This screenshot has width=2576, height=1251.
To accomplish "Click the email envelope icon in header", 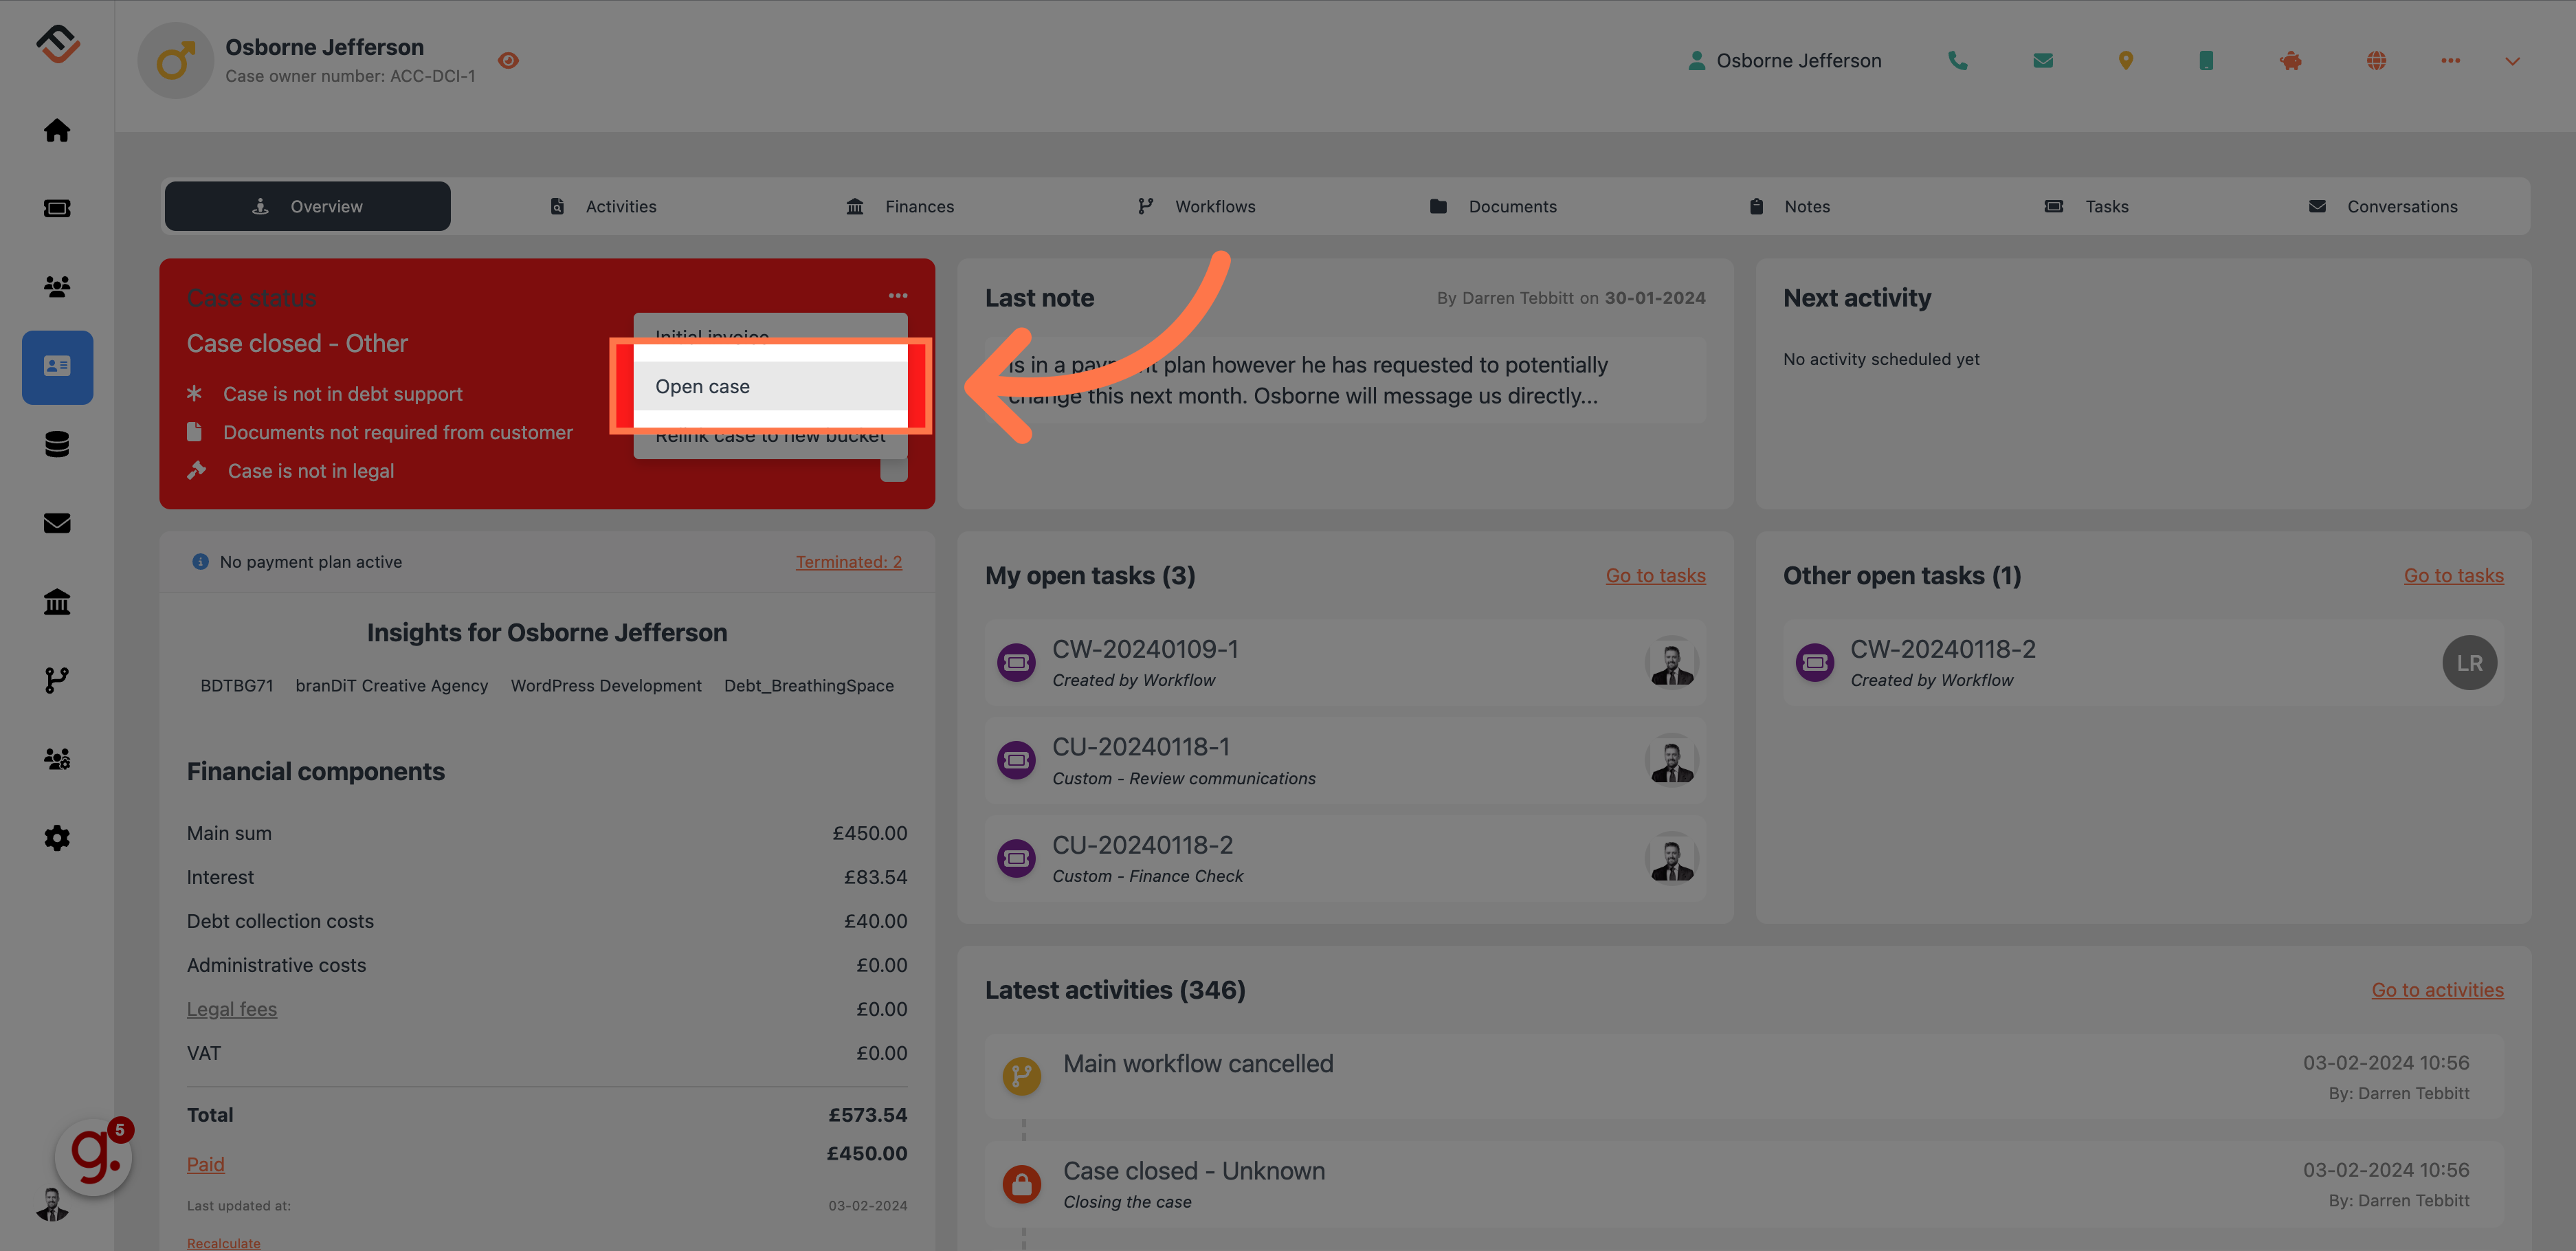I will 2044,60.
